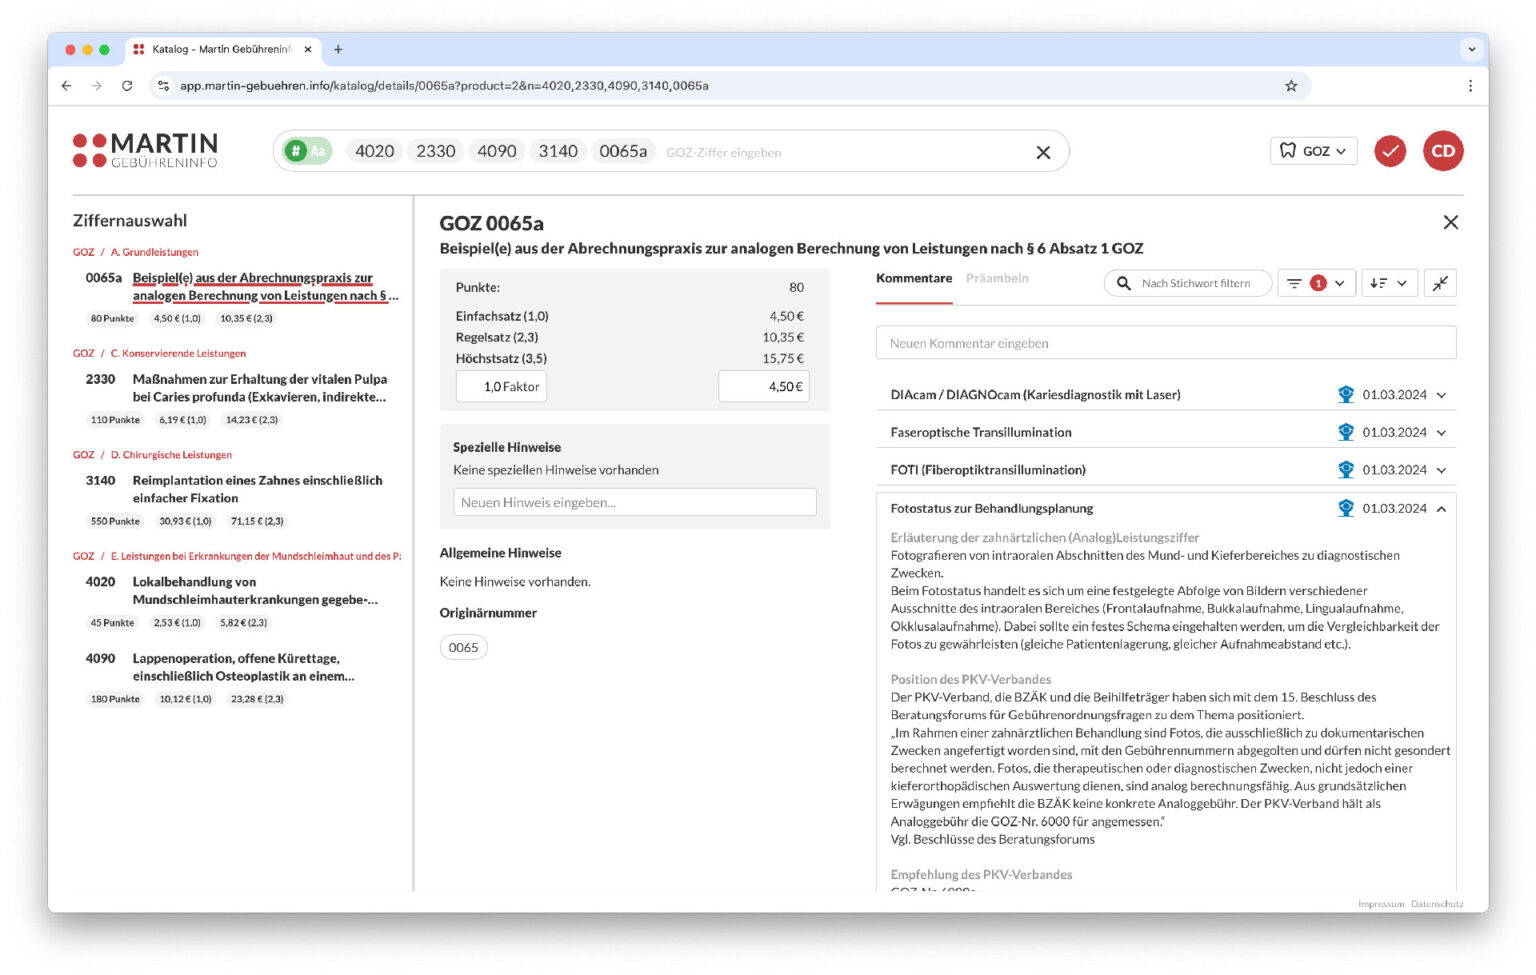1536x975 pixels.
Task: Close the GOZ 0065a detail panel
Action: pos(1450,222)
